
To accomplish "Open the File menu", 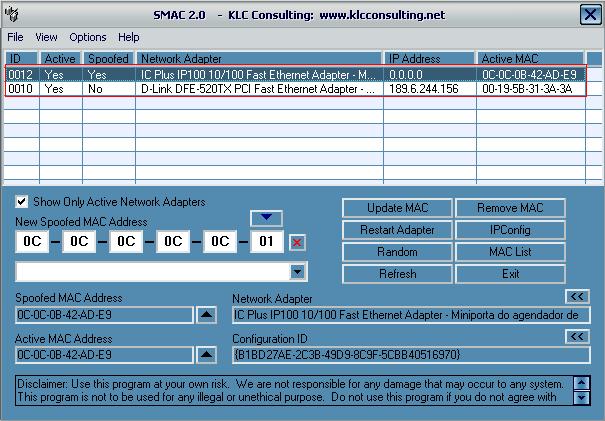I will (15, 37).
